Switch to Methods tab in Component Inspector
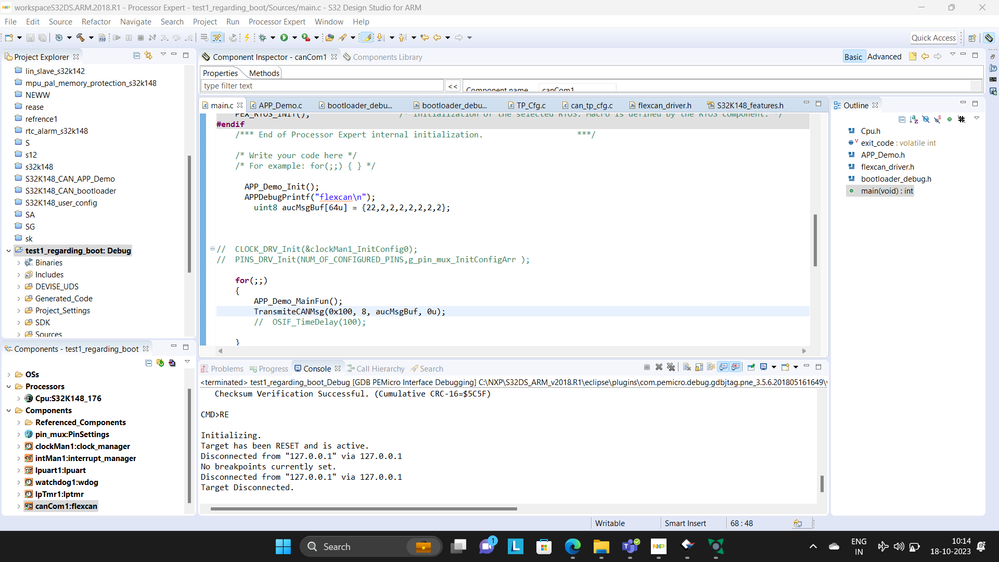 pos(264,73)
